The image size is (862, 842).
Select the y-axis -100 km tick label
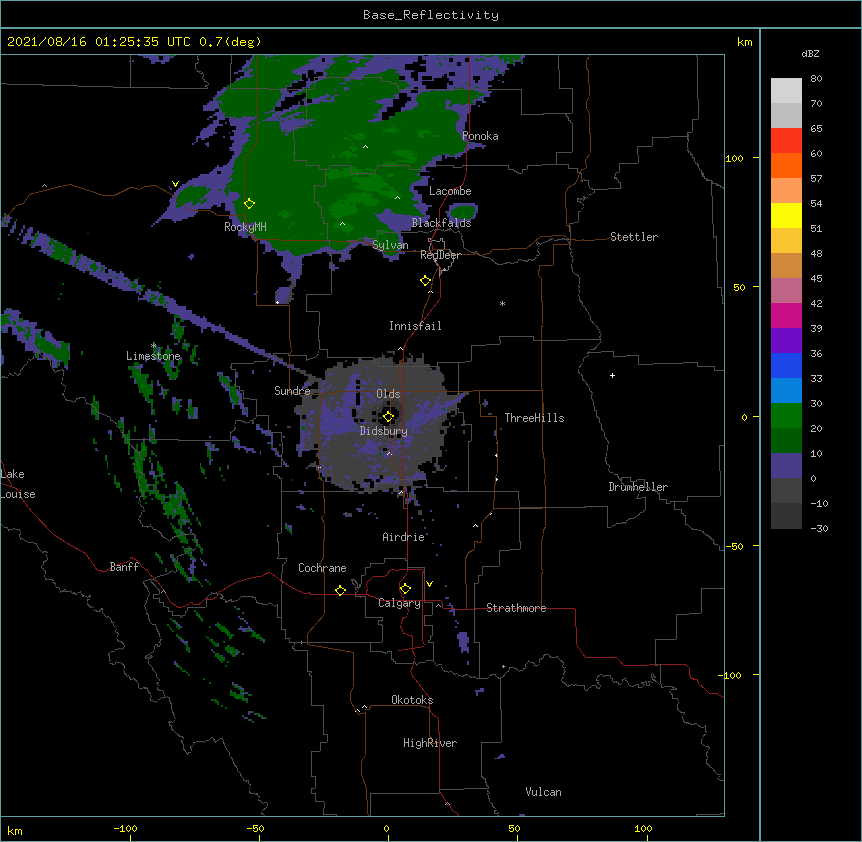click(731, 675)
